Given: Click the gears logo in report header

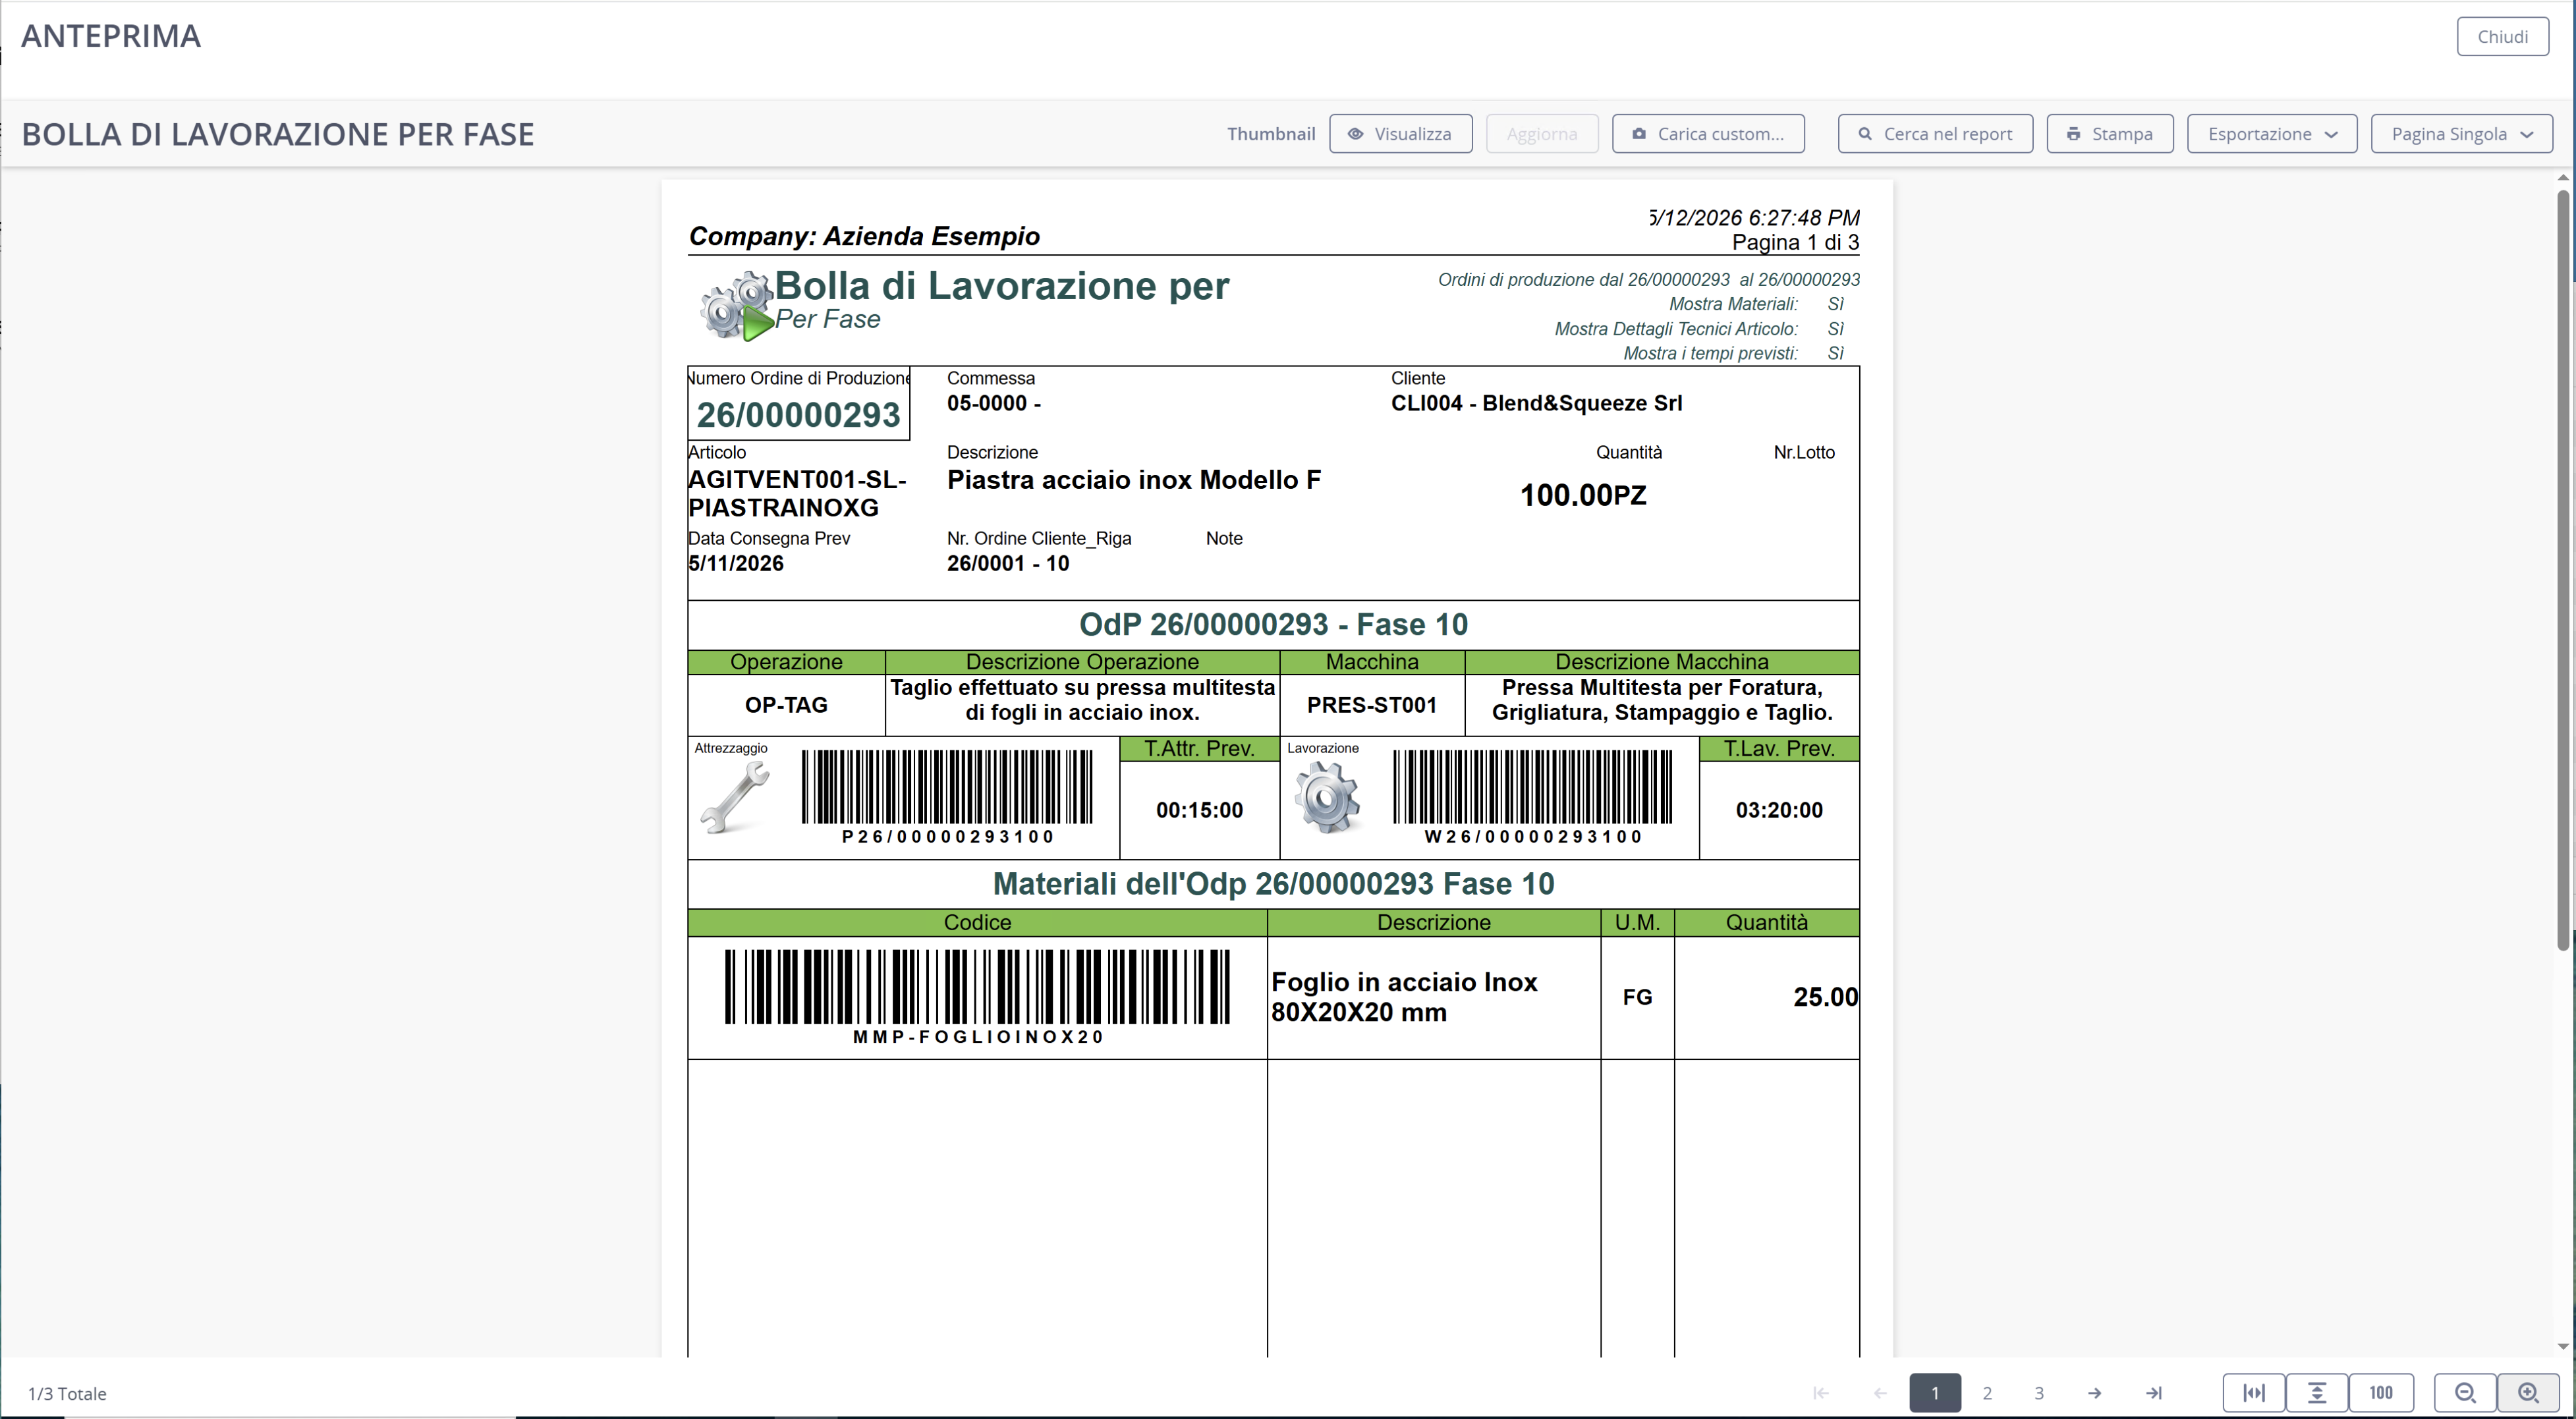Looking at the screenshot, I should [x=737, y=306].
